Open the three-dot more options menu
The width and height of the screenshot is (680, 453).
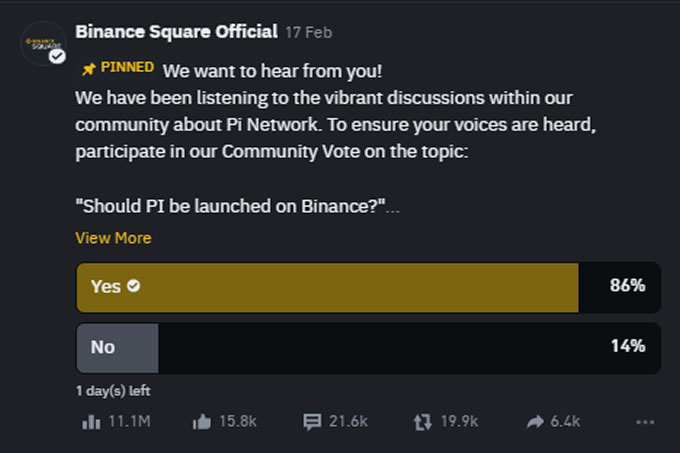pyautogui.click(x=645, y=422)
